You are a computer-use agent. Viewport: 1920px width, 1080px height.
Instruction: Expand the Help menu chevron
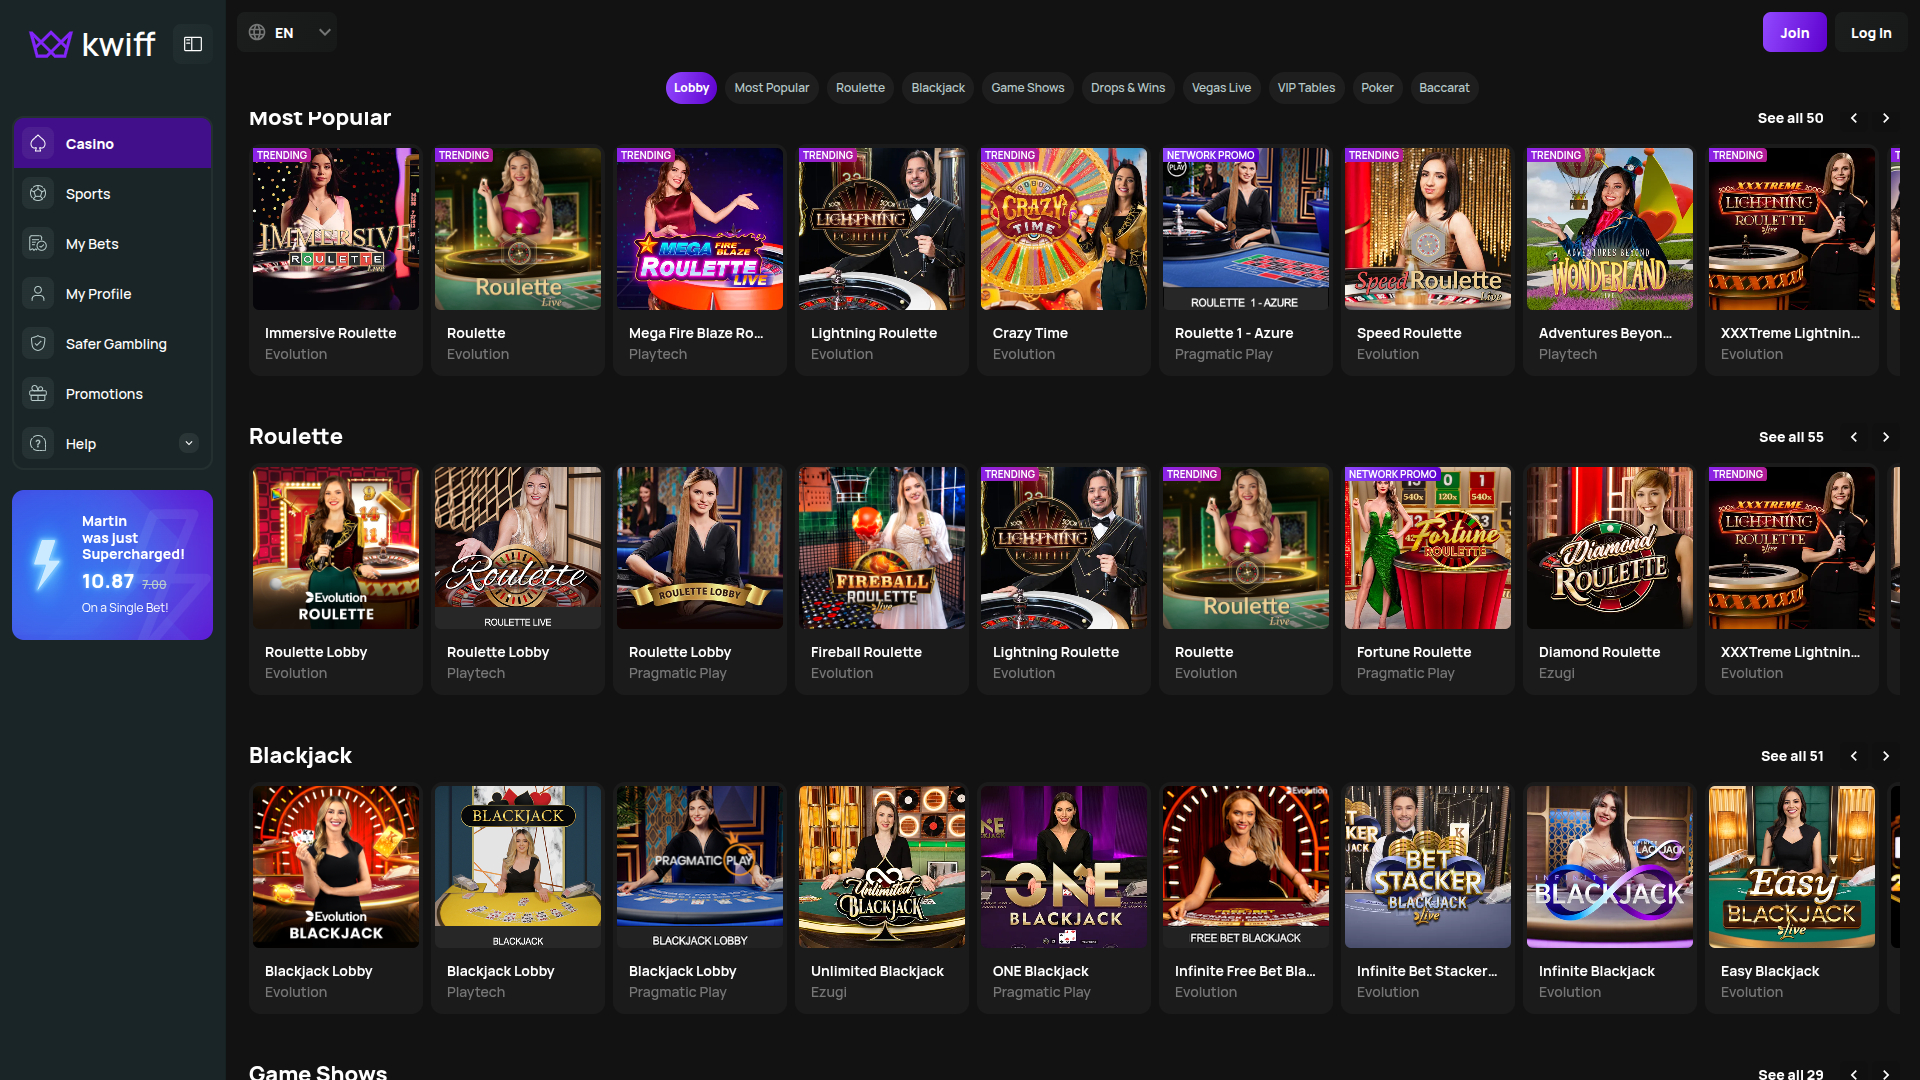[189, 443]
